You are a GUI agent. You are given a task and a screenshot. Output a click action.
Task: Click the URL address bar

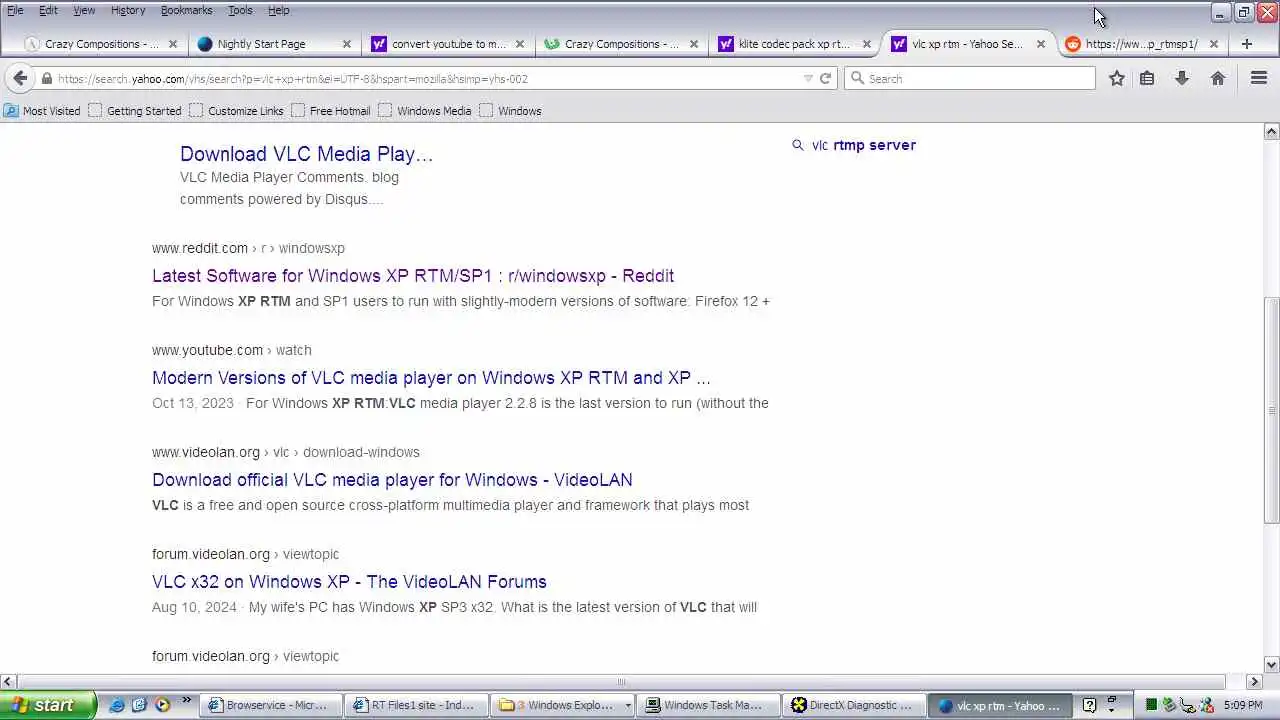[430, 79]
